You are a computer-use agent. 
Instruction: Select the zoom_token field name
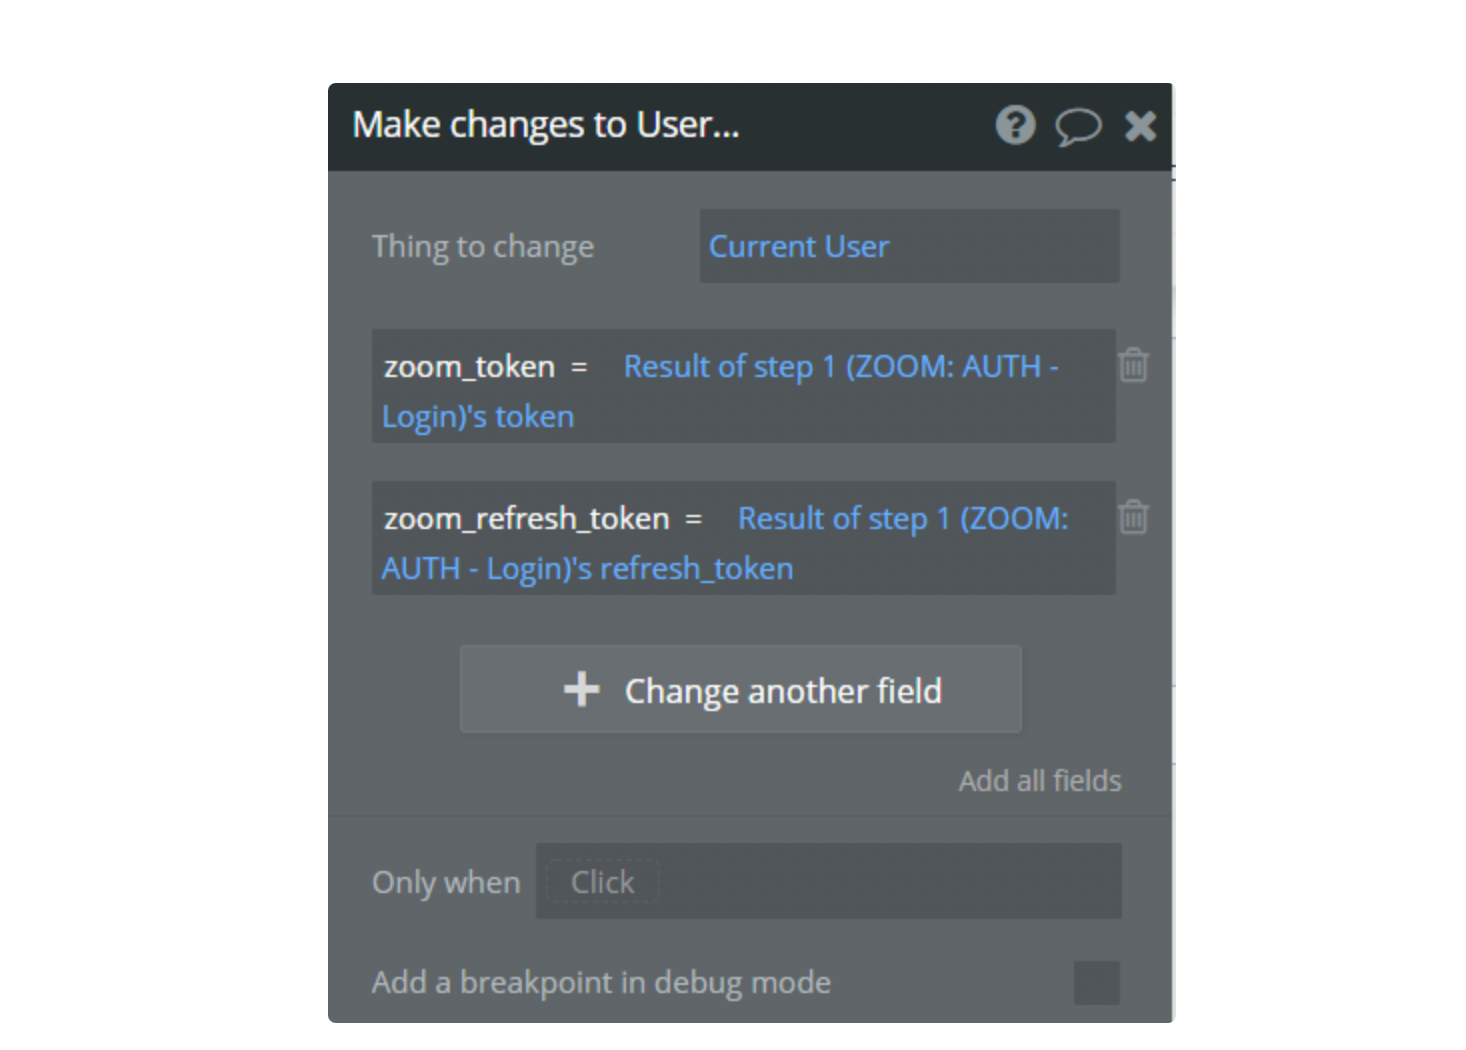point(469,367)
